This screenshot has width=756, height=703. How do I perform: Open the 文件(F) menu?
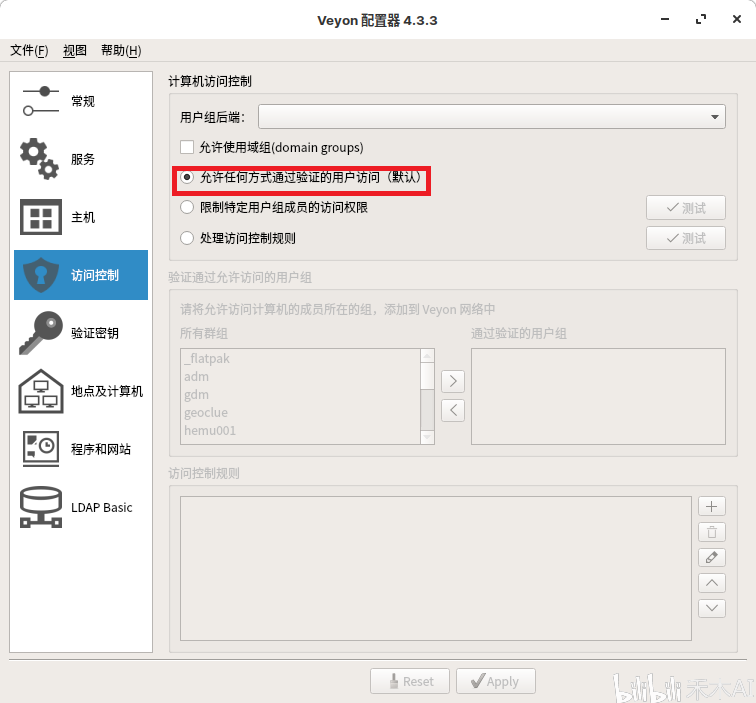29,50
